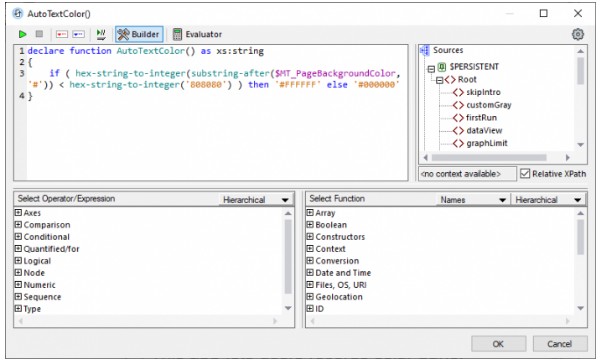Viewport: 600px width, 361px height.
Task: Click the operator list scroll-down arrow
Action: (288, 308)
